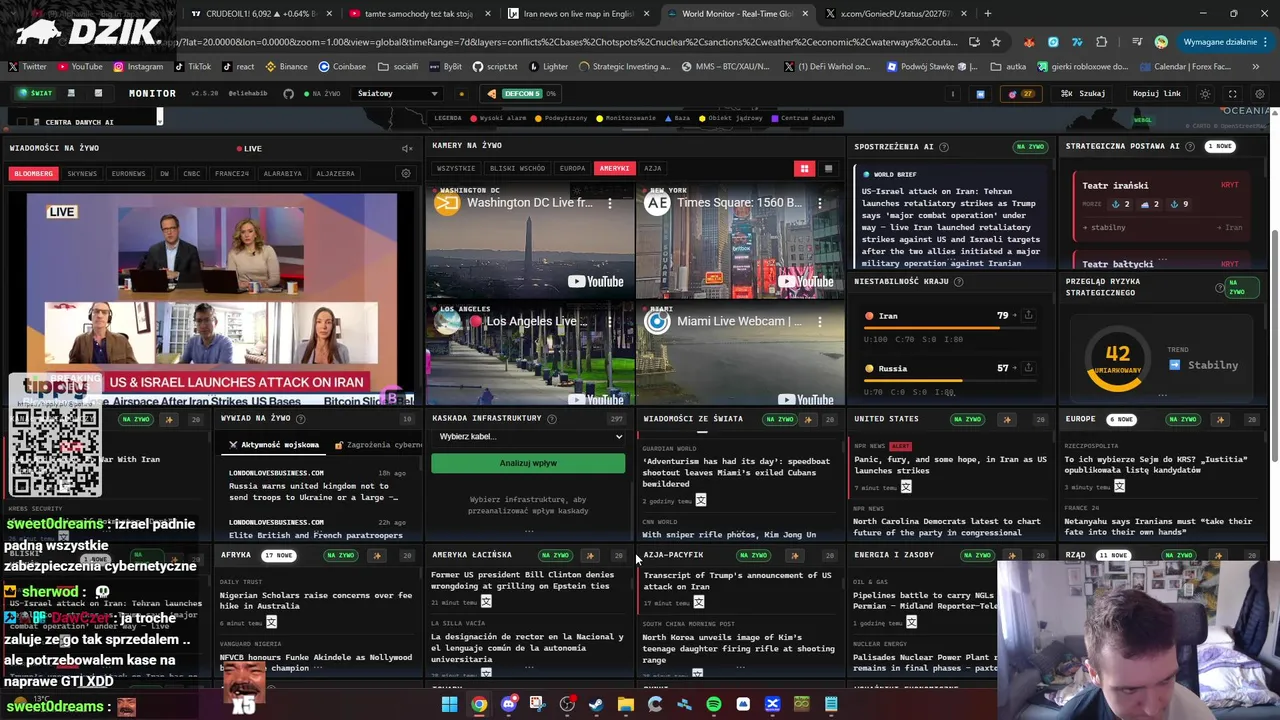The height and width of the screenshot is (720, 1280).
Task: Open the Światowy region dropdown
Action: click(x=398, y=93)
